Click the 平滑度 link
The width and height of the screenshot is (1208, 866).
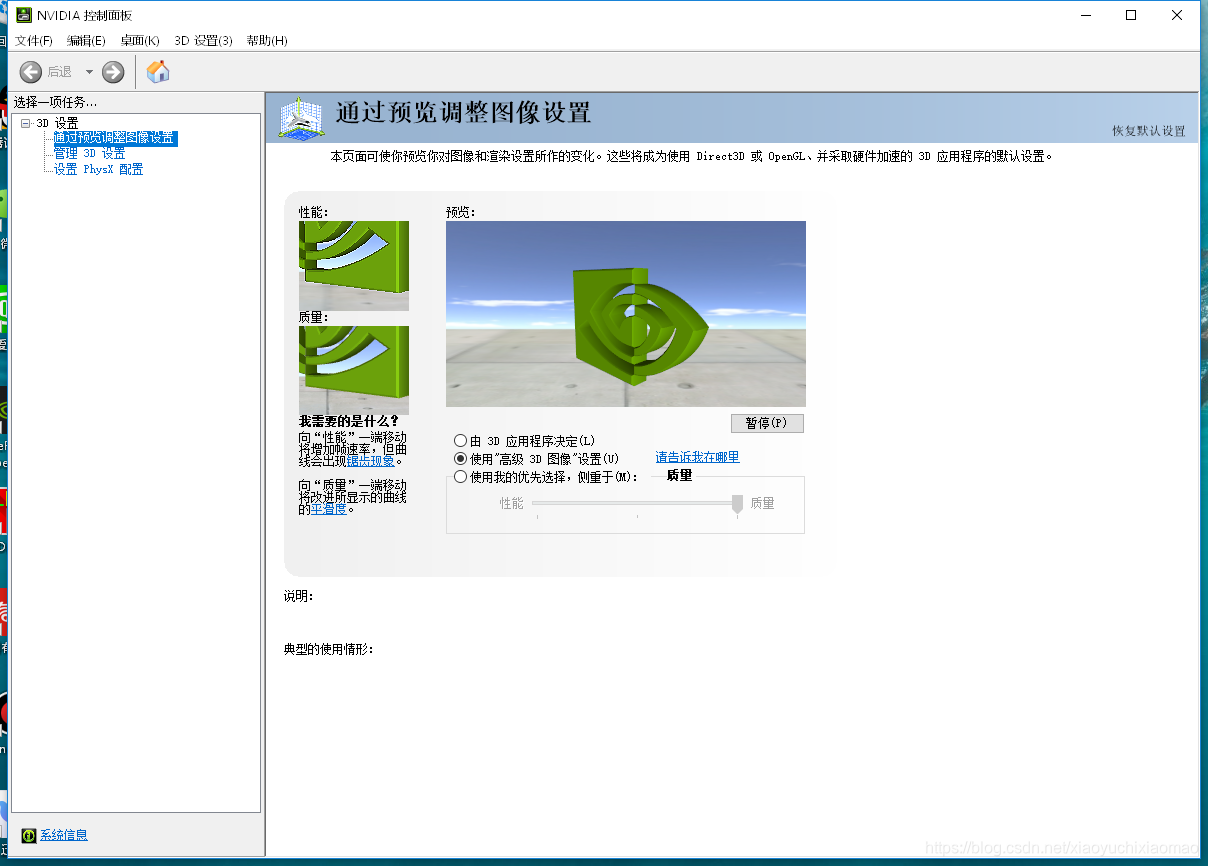point(329,509)
